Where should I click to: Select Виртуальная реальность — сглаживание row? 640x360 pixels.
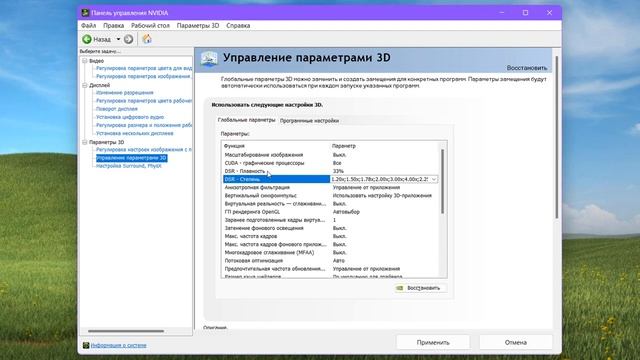point(331,204)
